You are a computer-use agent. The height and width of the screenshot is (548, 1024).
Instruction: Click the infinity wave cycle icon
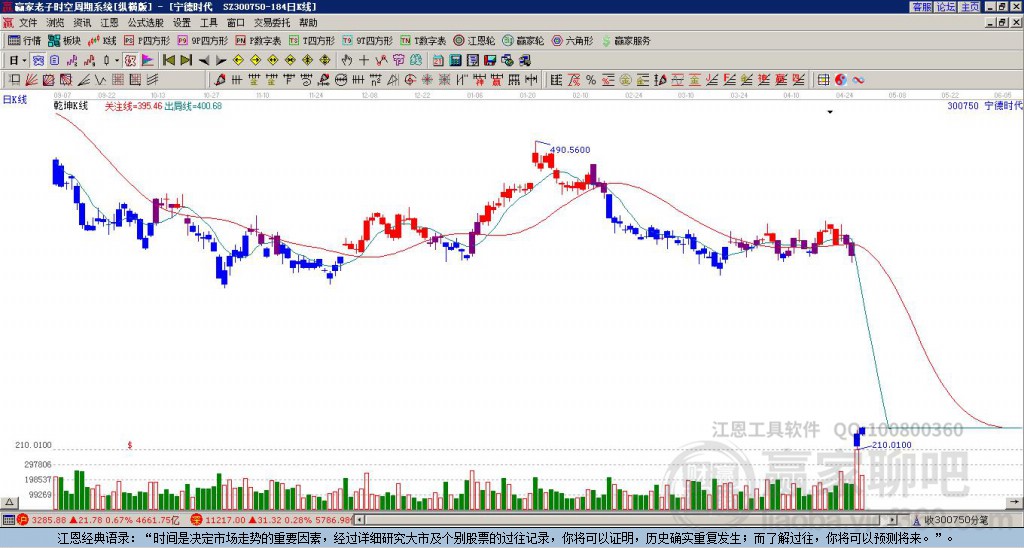coord(858,80)
